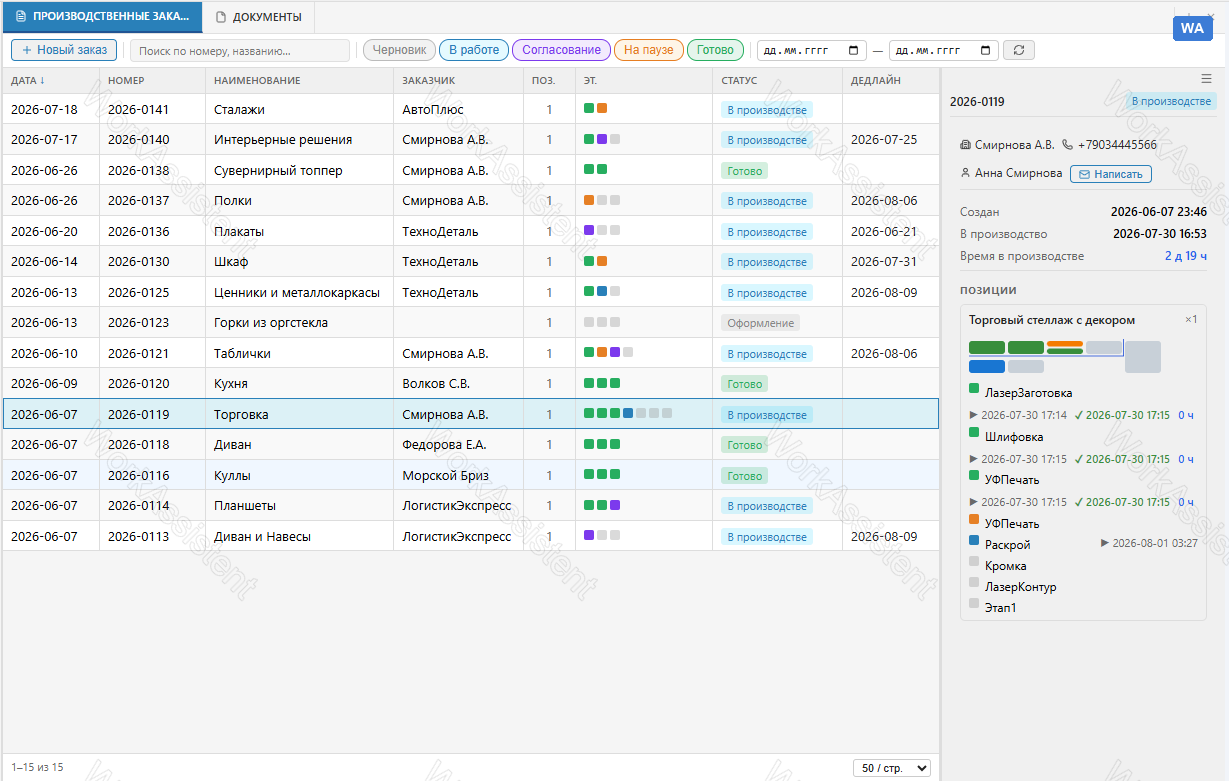Click the Написать button
The image size is (1229, 781).
pos(1110,174)
